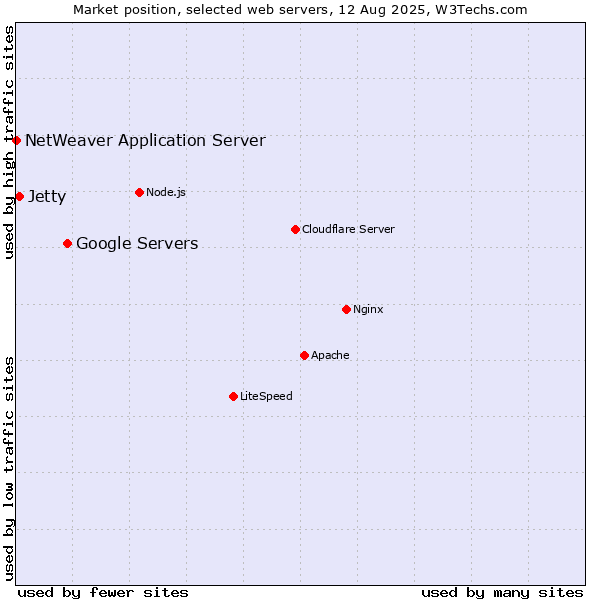600x600 pixels.
Task: Click the "used by many sites" axis label
Action: pyautogui.click(x=502, y=593)
